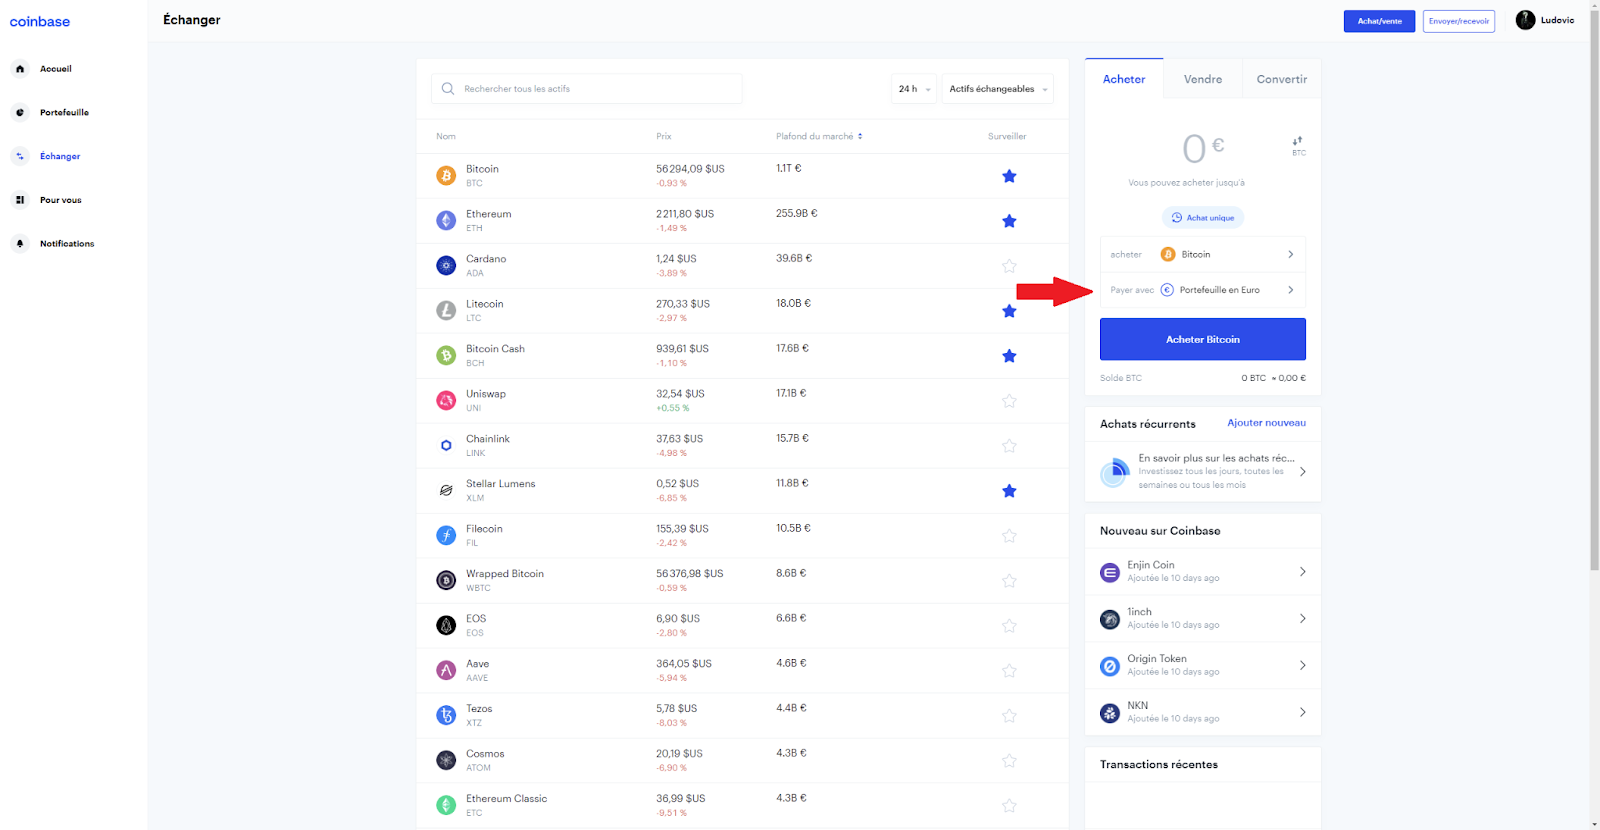Click the Coinbase logo
Viewport: 1600px width, 830px height.
pyautogui.click(x=40, y=21)
